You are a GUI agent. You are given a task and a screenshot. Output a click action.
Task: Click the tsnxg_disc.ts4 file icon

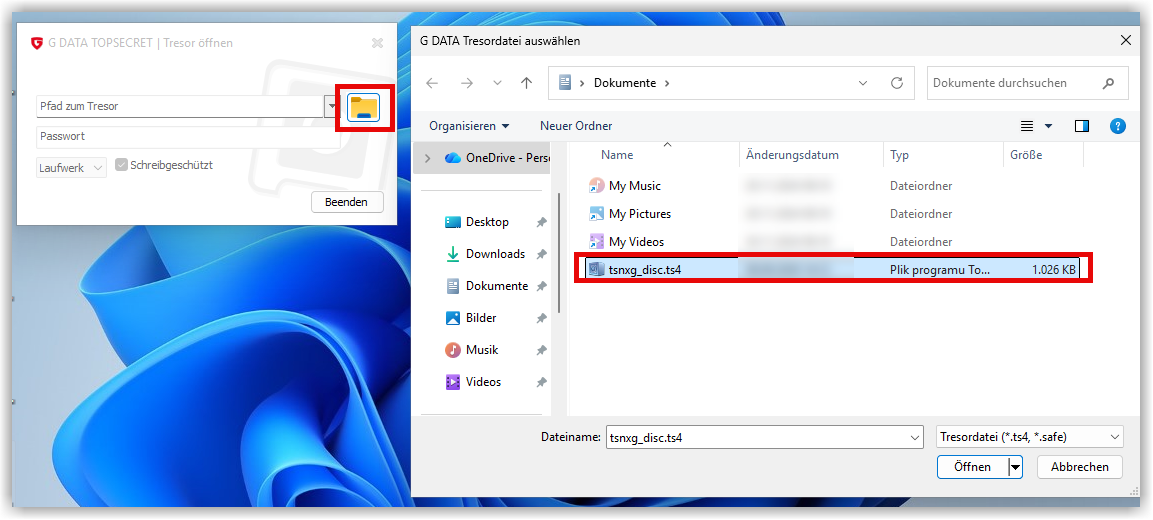596,270
